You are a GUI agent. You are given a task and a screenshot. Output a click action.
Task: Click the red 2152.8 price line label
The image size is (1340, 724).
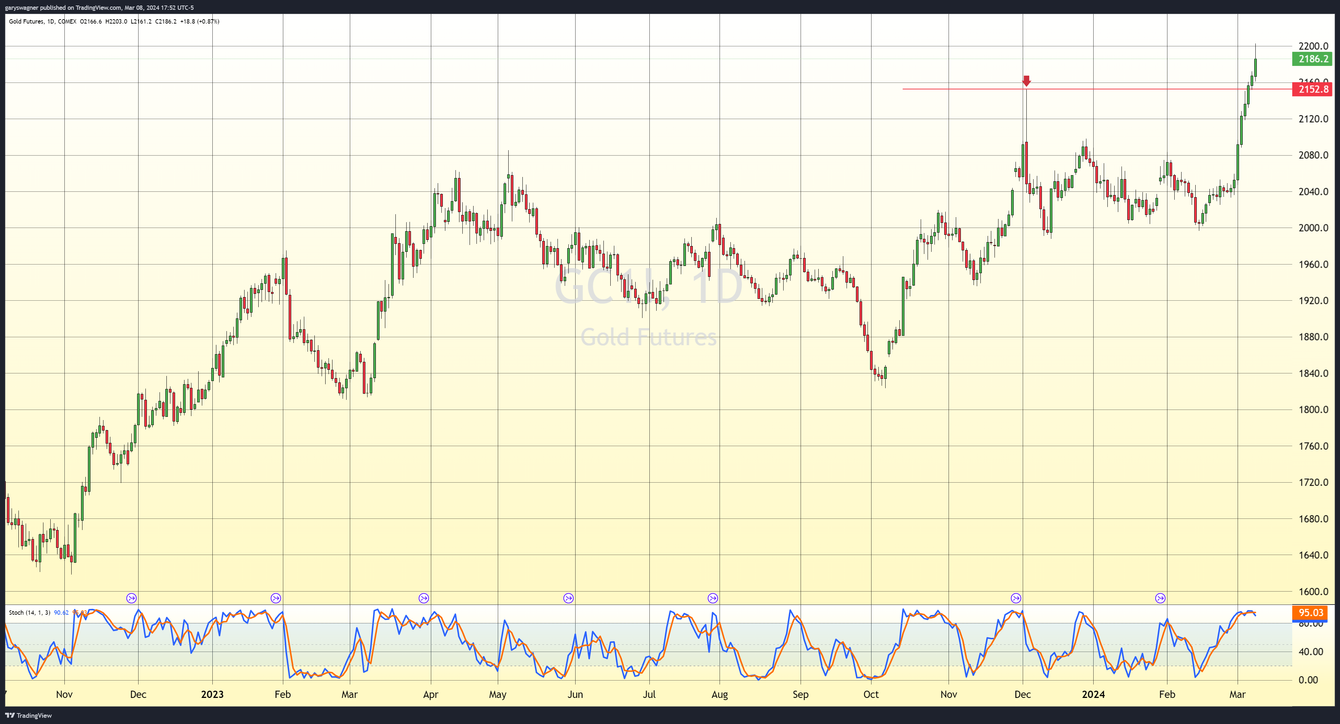click(x=1310, y=89)
